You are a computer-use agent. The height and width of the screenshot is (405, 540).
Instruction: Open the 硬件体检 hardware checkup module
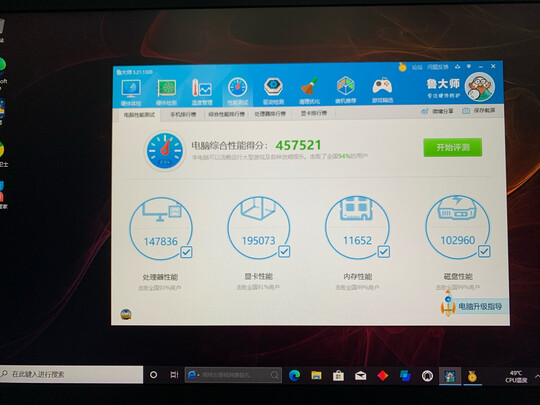click(131, 93)
